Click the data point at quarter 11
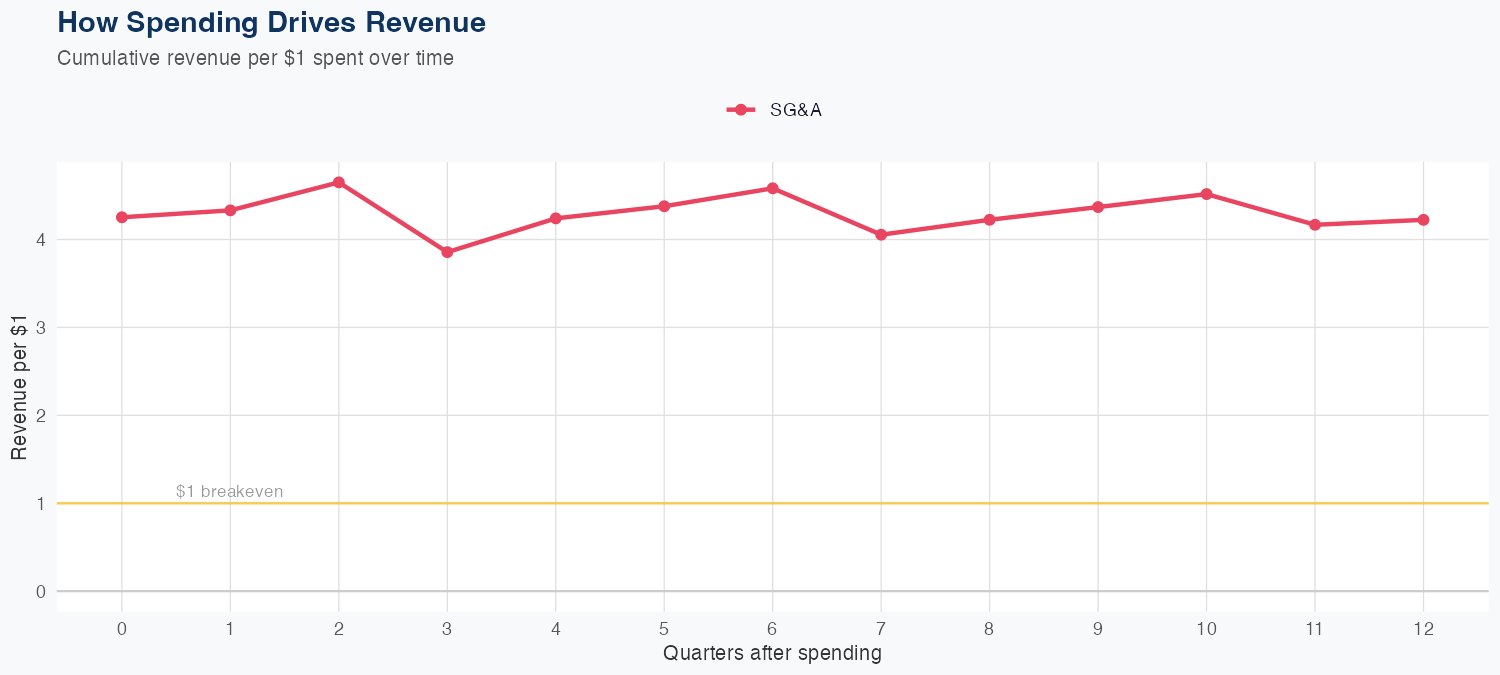 [1315, 225]
